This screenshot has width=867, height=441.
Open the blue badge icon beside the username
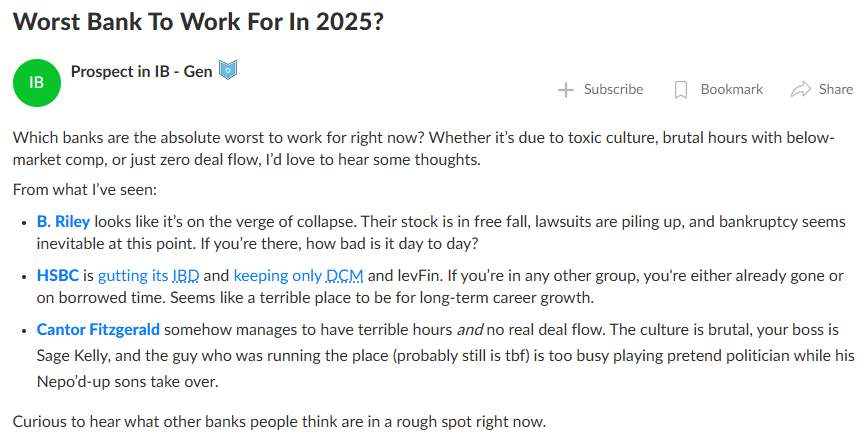click(x=228, y=70)
